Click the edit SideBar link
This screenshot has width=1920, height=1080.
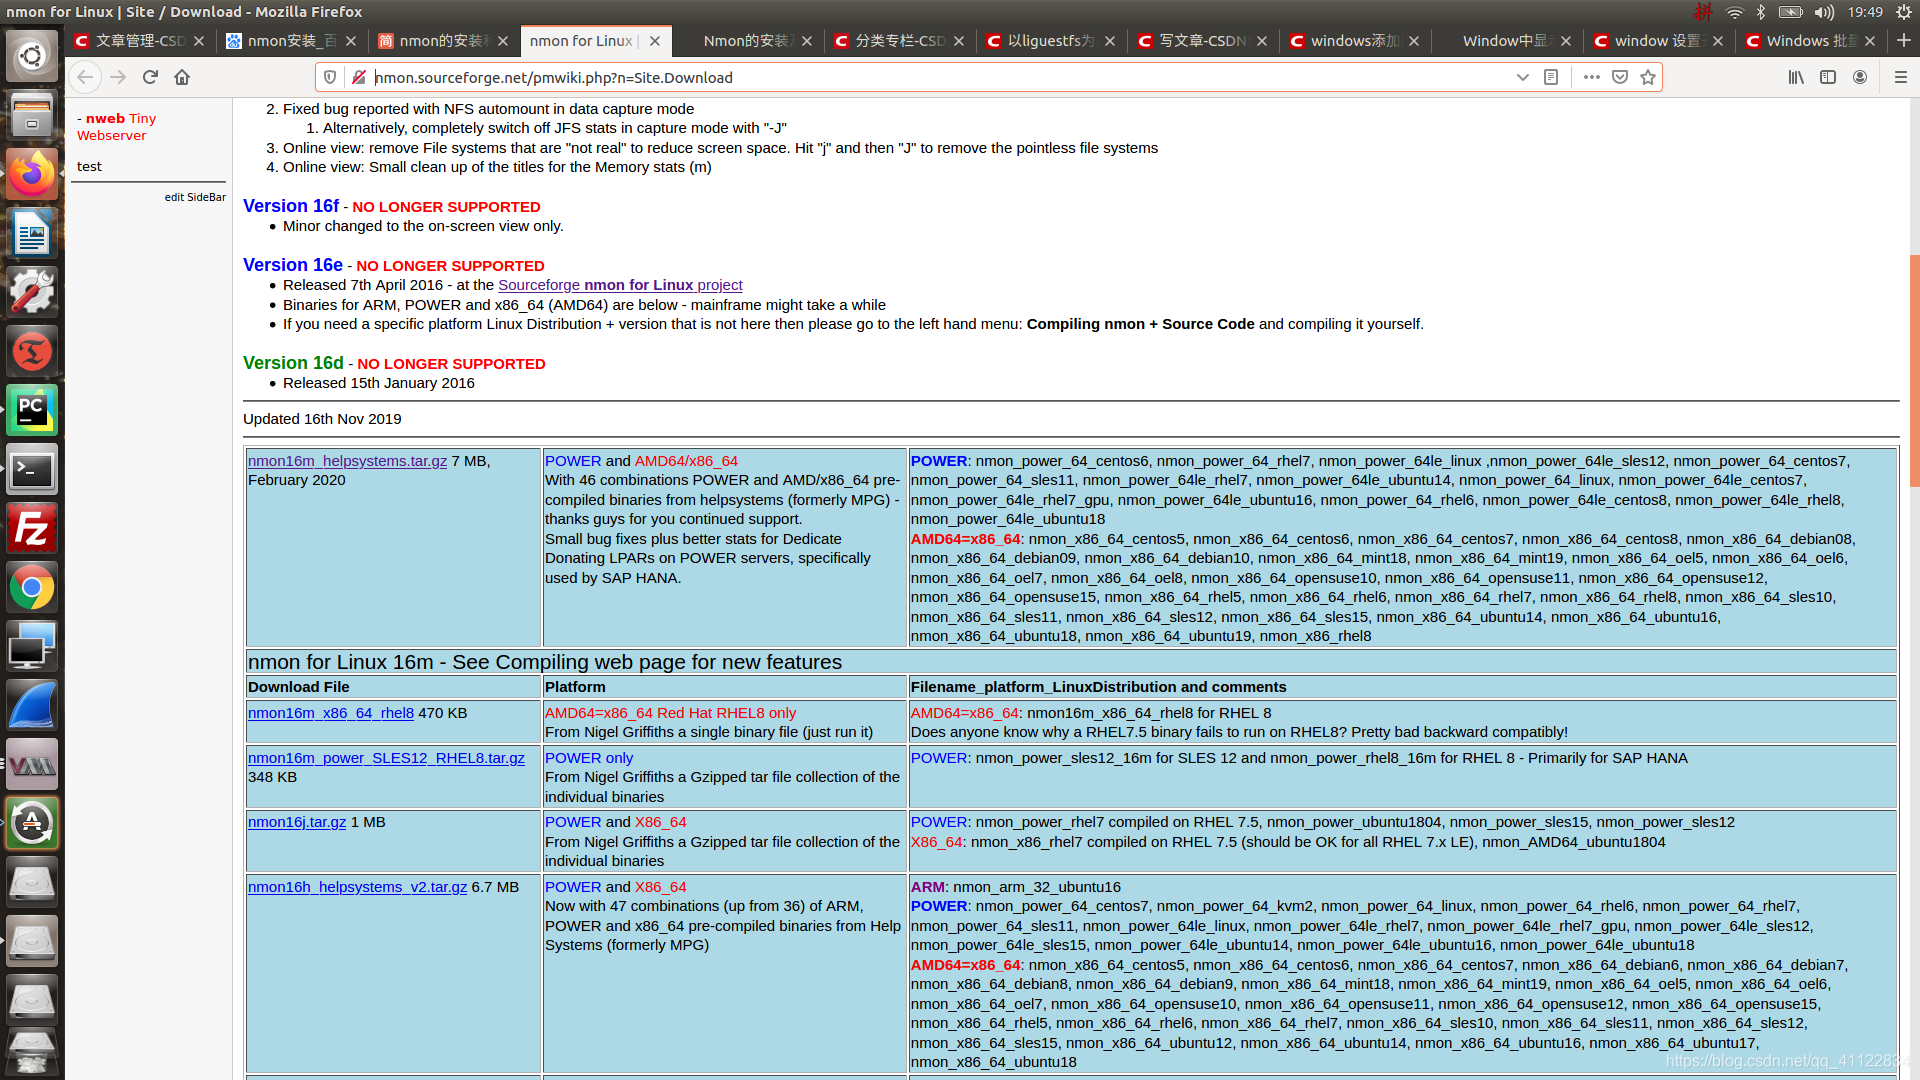point(195,197)
